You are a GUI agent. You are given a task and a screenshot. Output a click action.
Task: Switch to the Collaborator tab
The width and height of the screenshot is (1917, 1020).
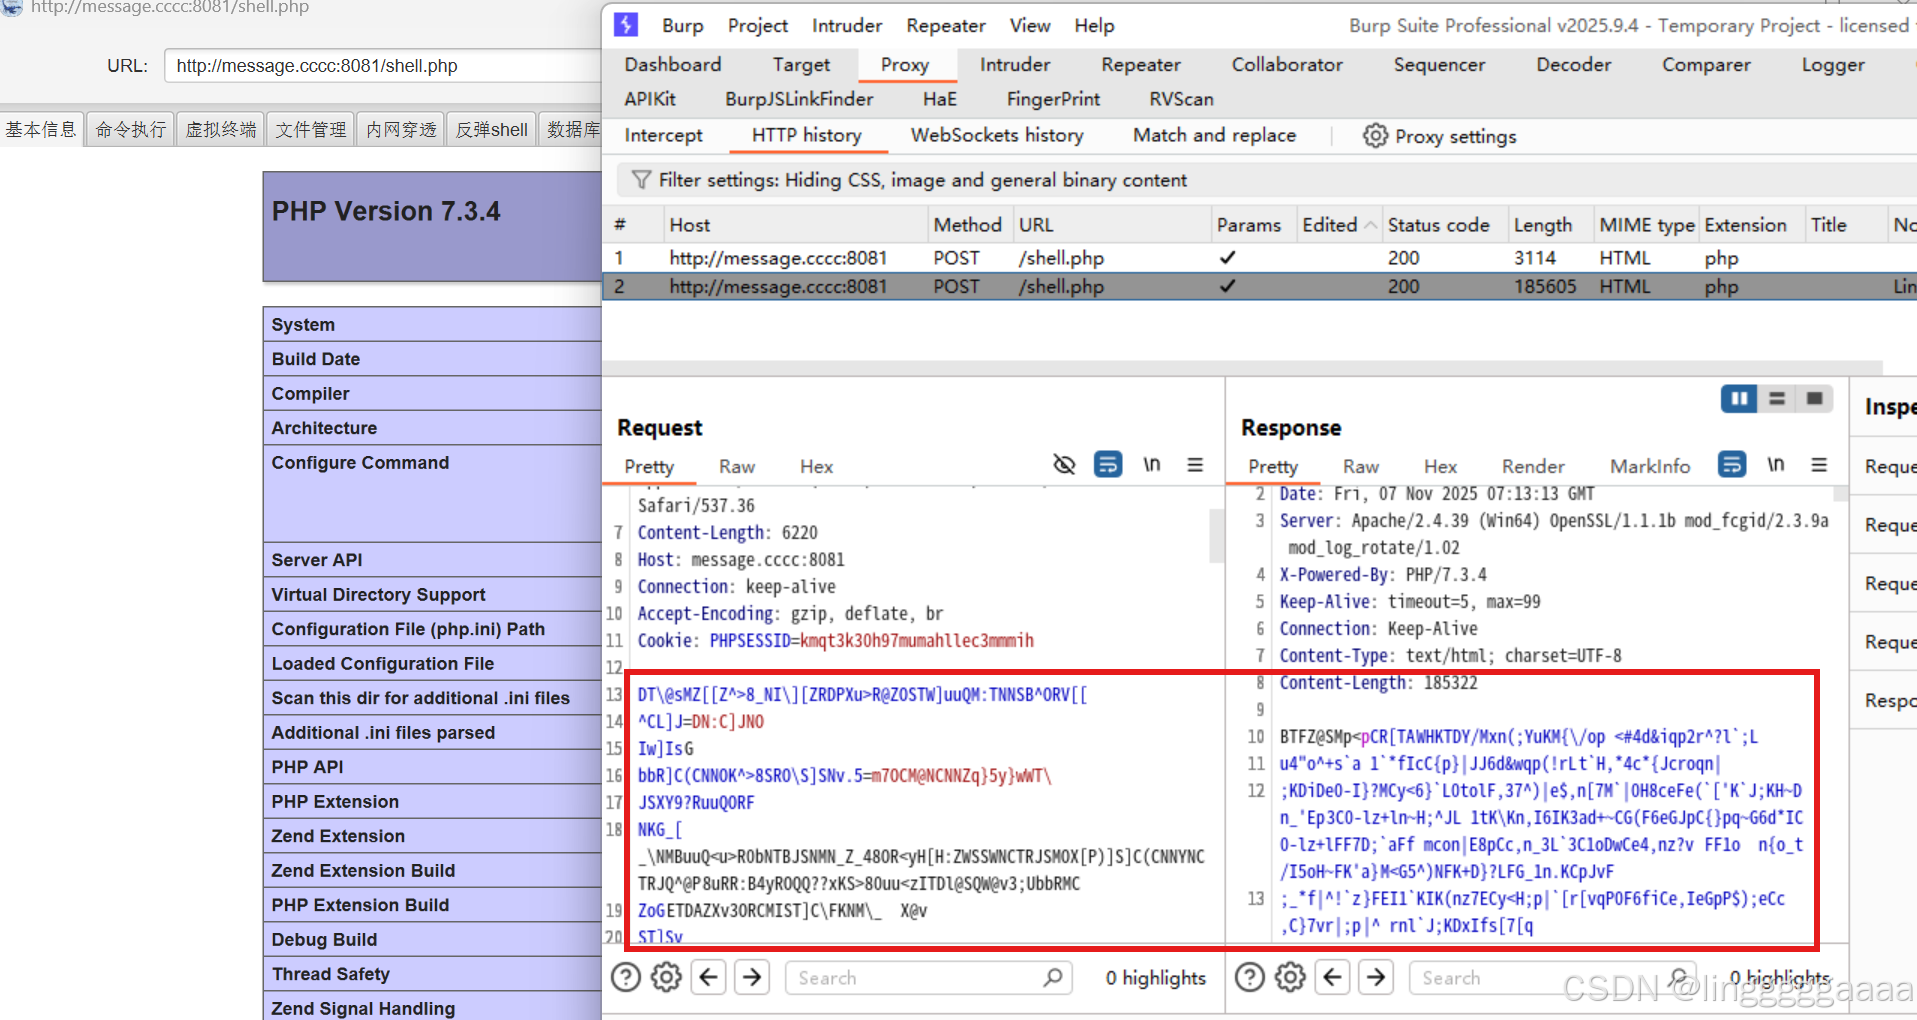tap(1287, 65)
